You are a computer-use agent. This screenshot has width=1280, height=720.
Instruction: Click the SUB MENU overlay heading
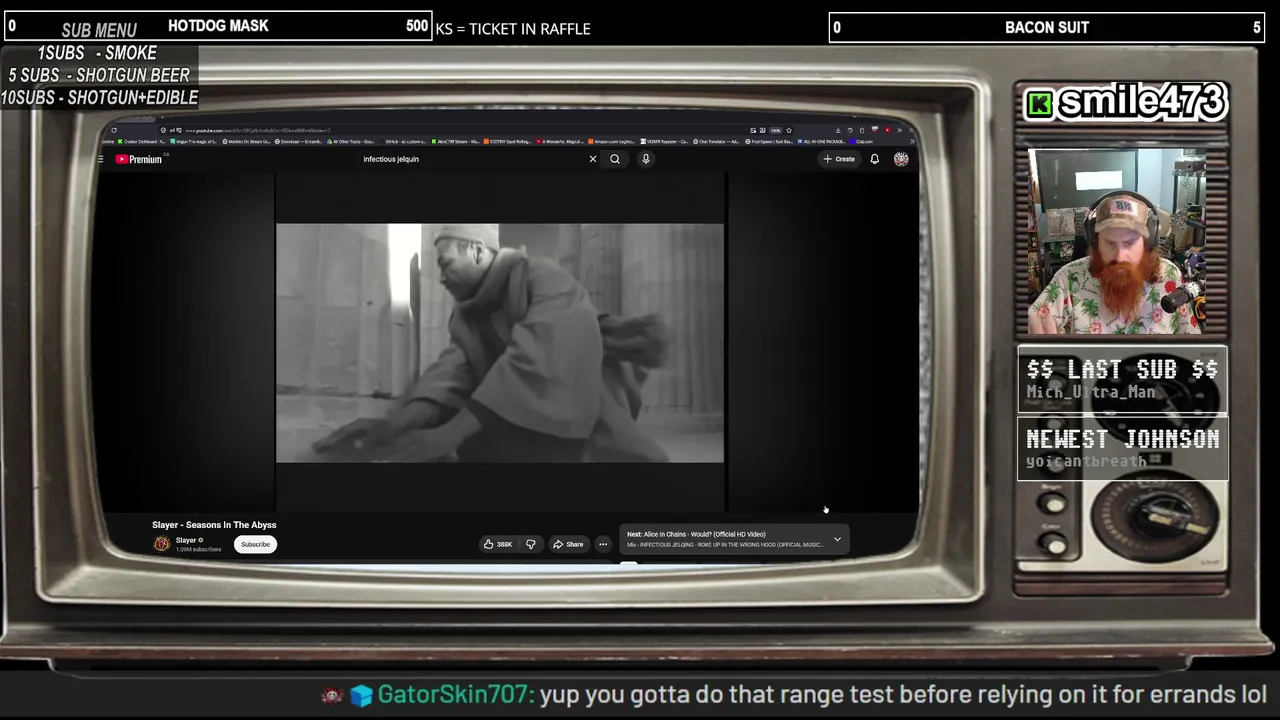click(x=99, y=30)
